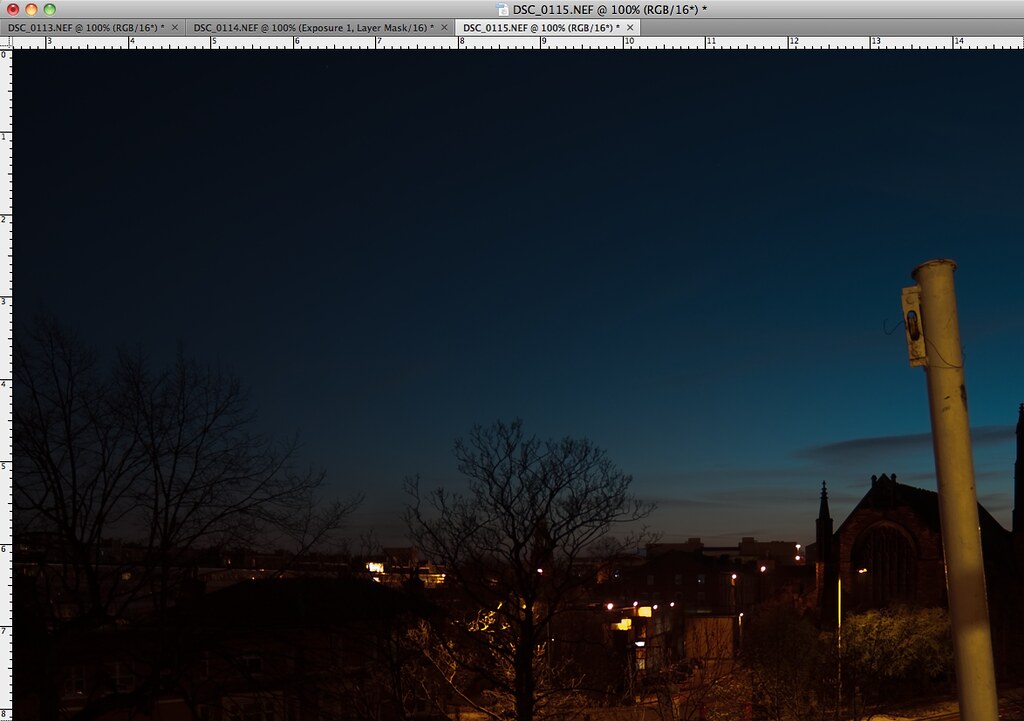Click the green zoom window button
1024x721 pixels.
point(49,9)
